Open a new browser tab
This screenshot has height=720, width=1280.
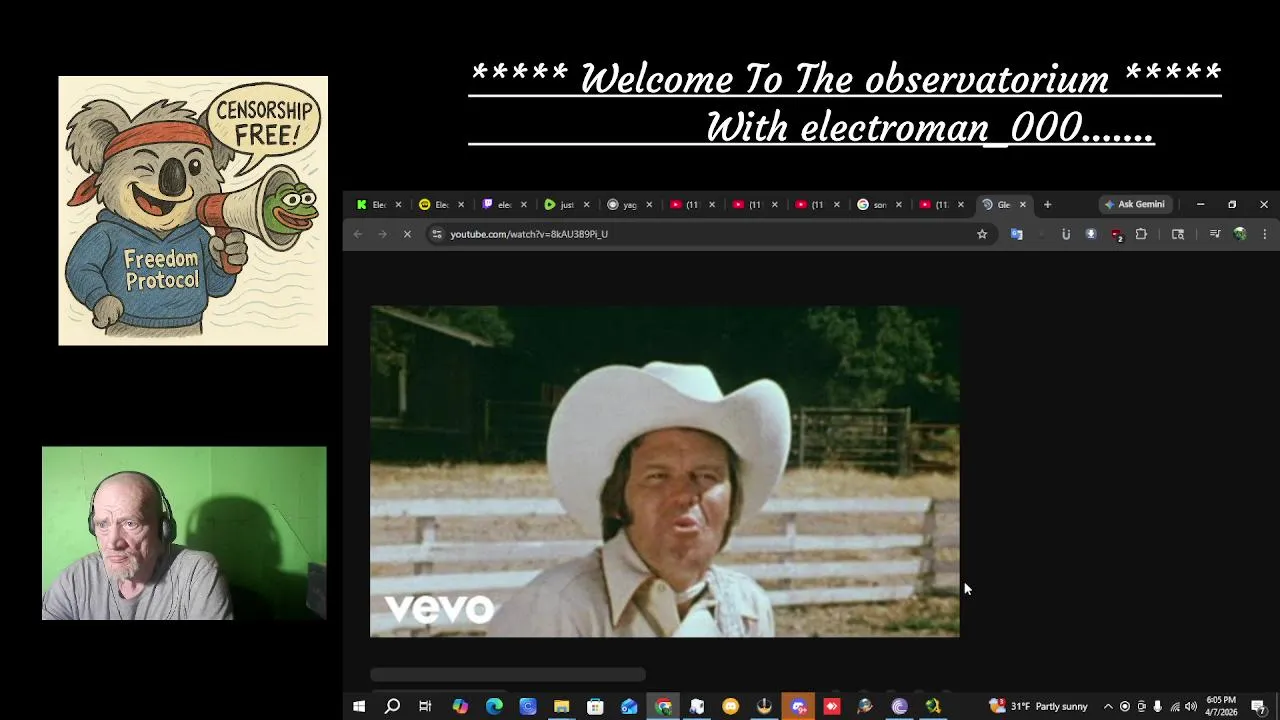(1047, 204)
